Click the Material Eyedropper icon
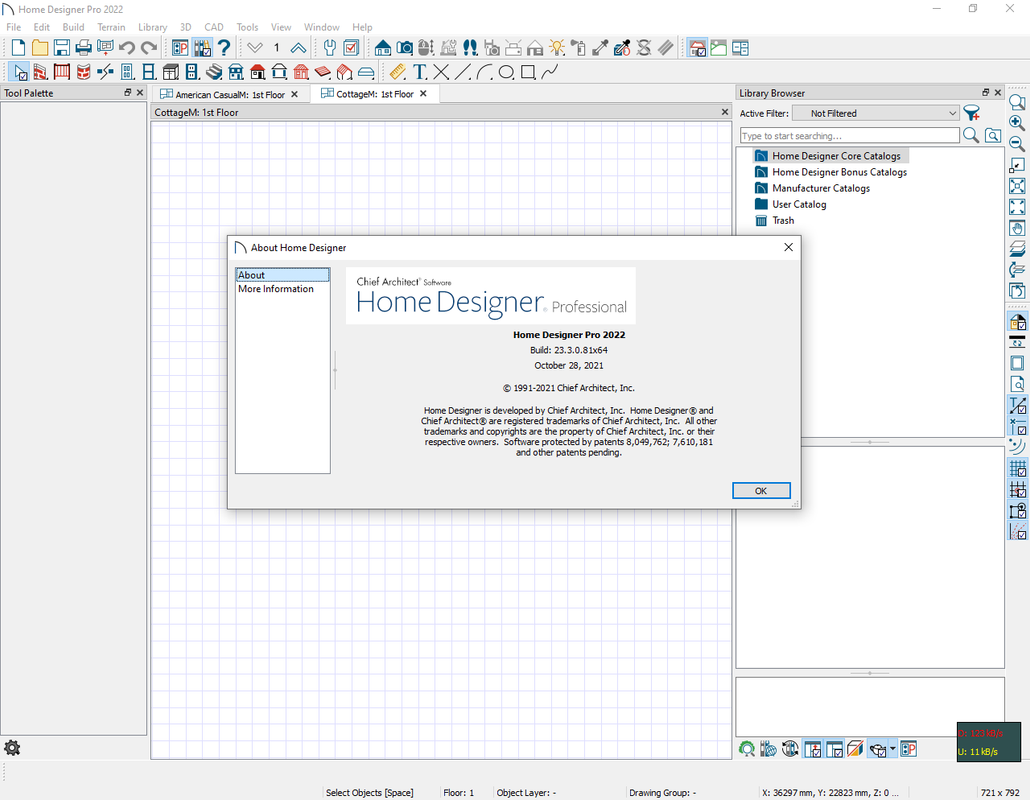1030x800 pixels. 600,48
